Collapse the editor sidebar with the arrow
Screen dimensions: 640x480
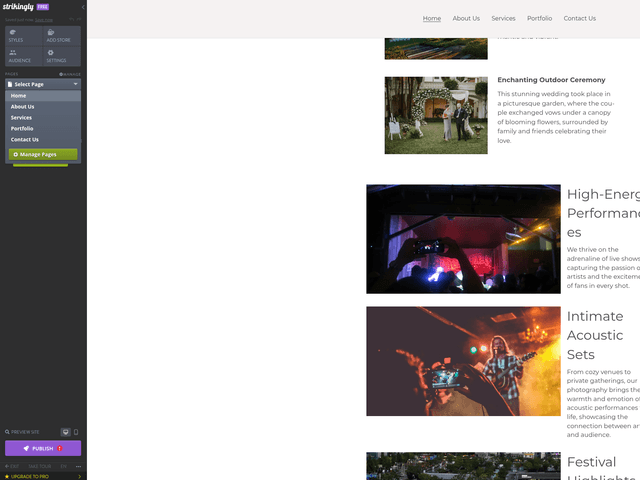pos(82,7)
